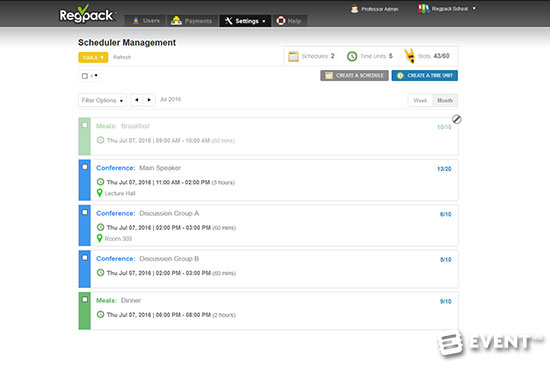Click the disabled icon on Breakfast row
Viewport: 550px width, 365px height.
(x=456, y=119)
